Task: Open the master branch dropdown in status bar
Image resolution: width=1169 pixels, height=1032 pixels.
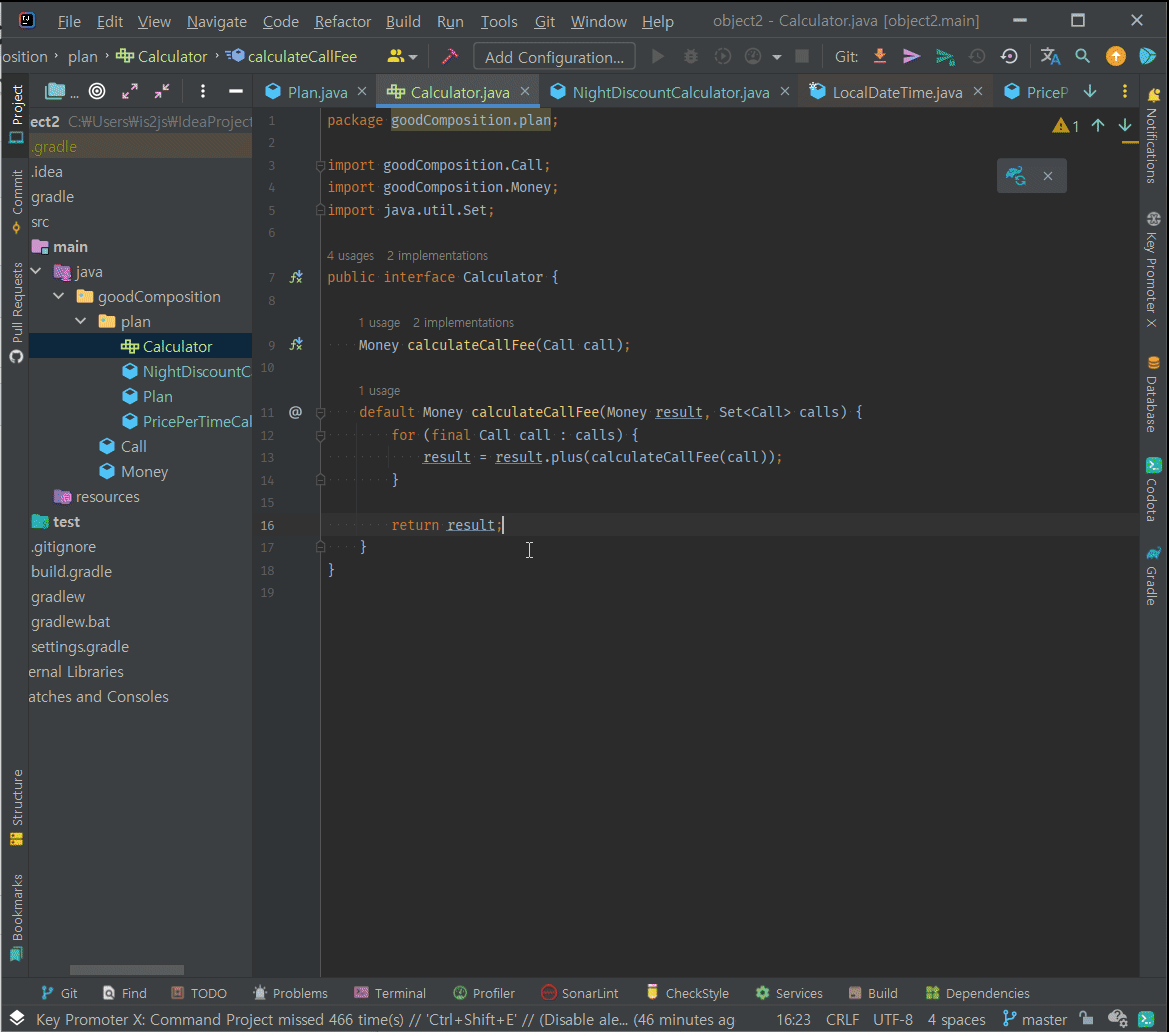Action: pyautogui.click(x=1035, y=1020)
